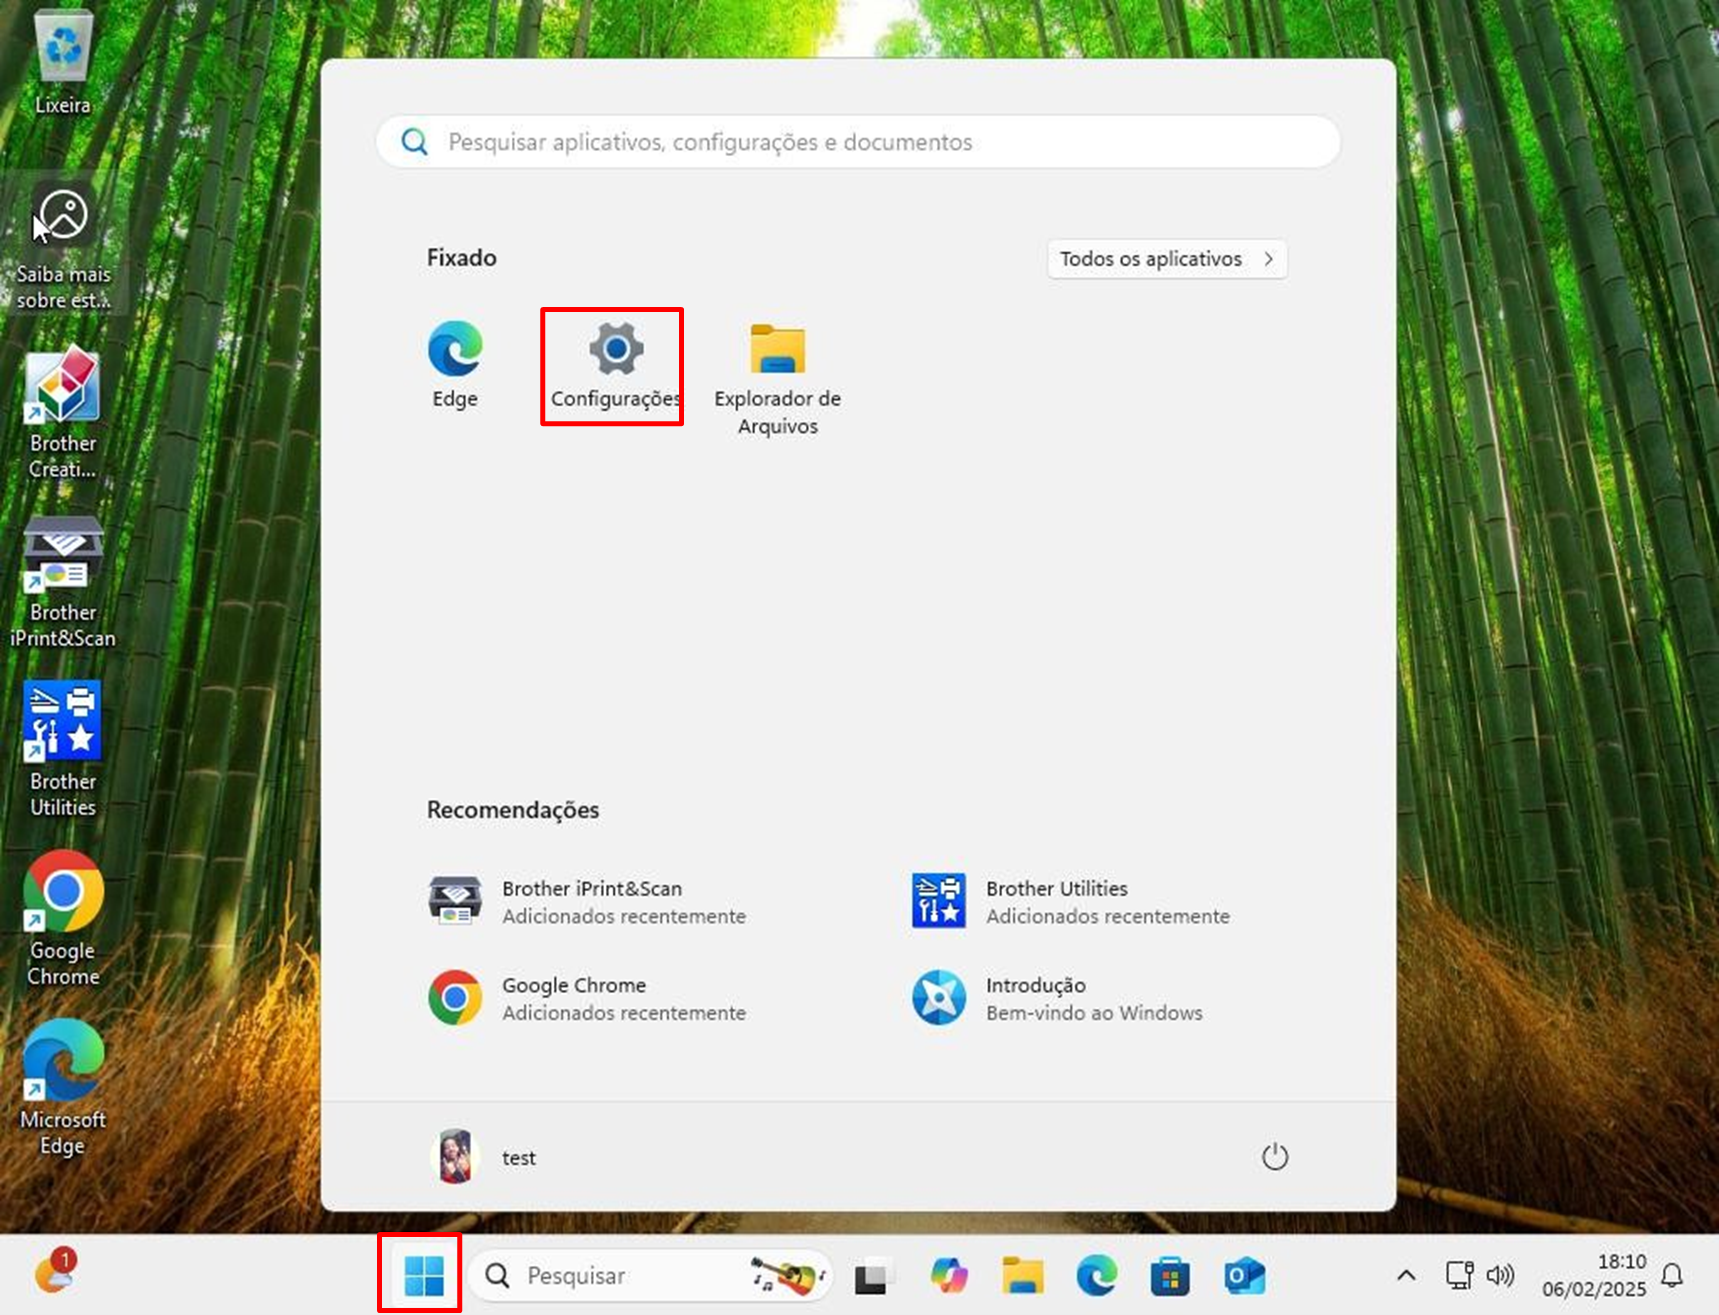This screenshot has width=1719, height=1315.
Task: Open the clock showing 18:10 06/02/2025
Action: click(1593, 1275)
